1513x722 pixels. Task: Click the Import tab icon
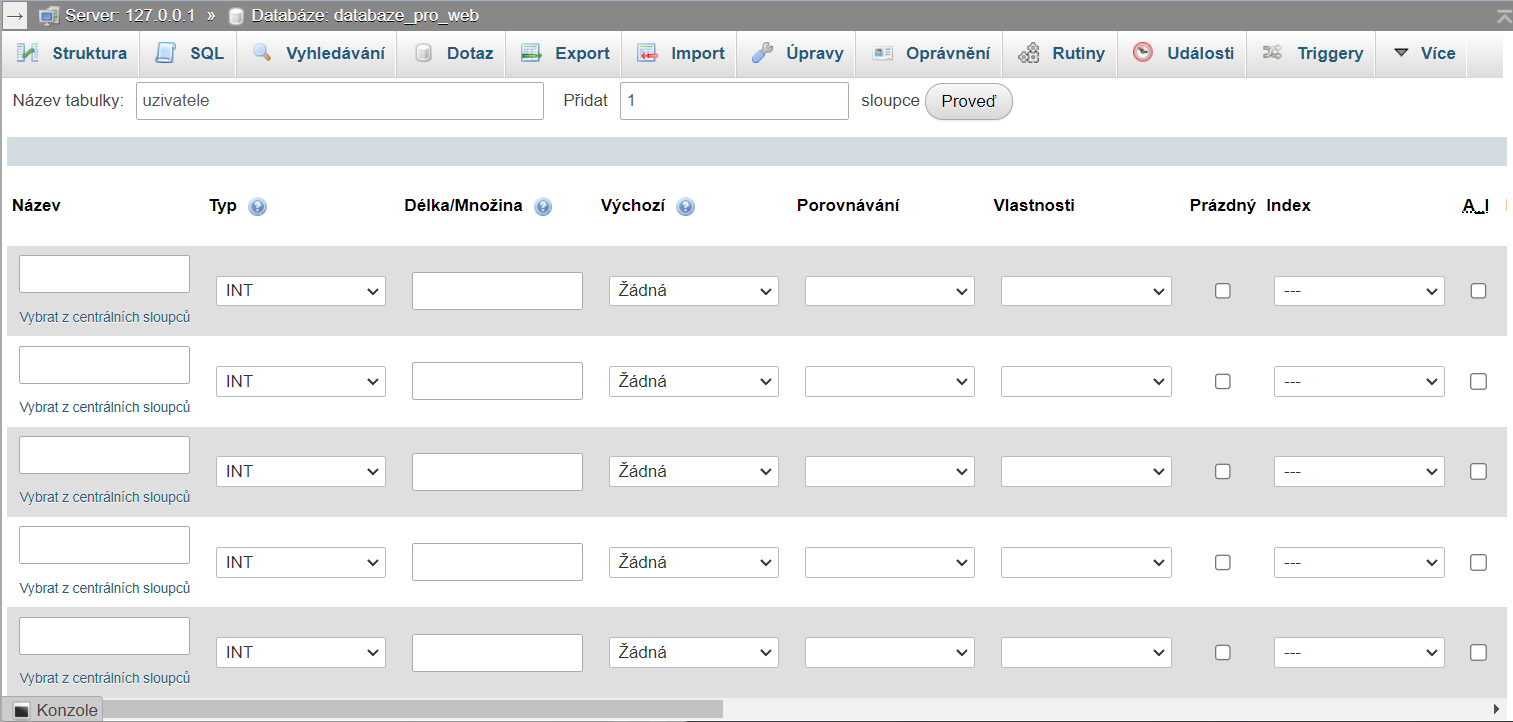(647, 53)
